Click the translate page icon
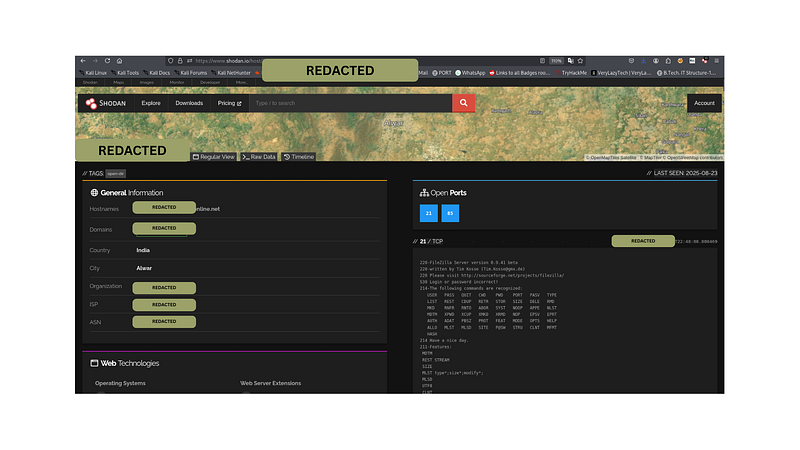Viewport: 800px width, 450px height. pyautogui.click(x=570, y=61)
